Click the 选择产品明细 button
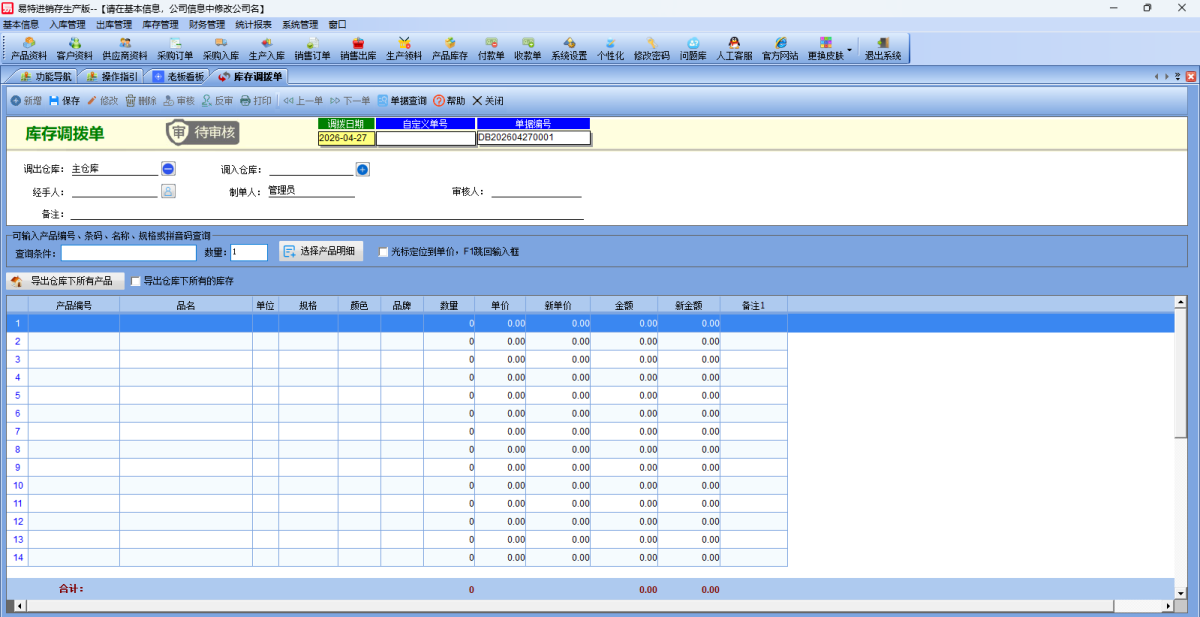 [x=321, y=252]
